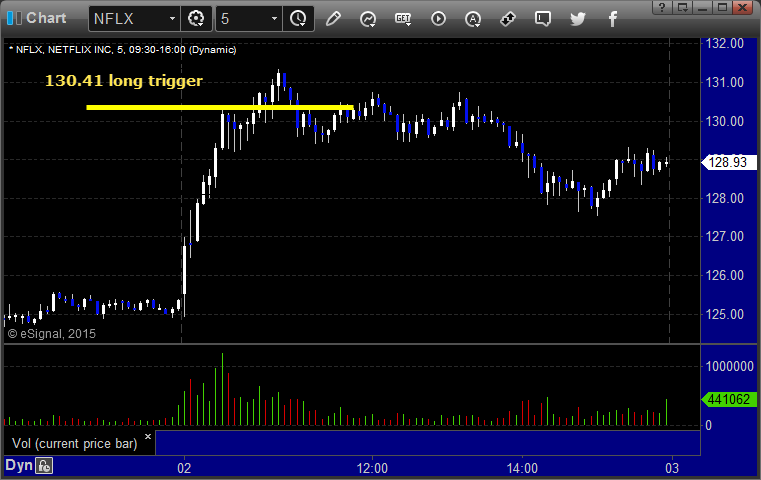The width and height of the screenshot is (761, 480).
Task: Open the chat comment icon
Action: pos(543,19)
